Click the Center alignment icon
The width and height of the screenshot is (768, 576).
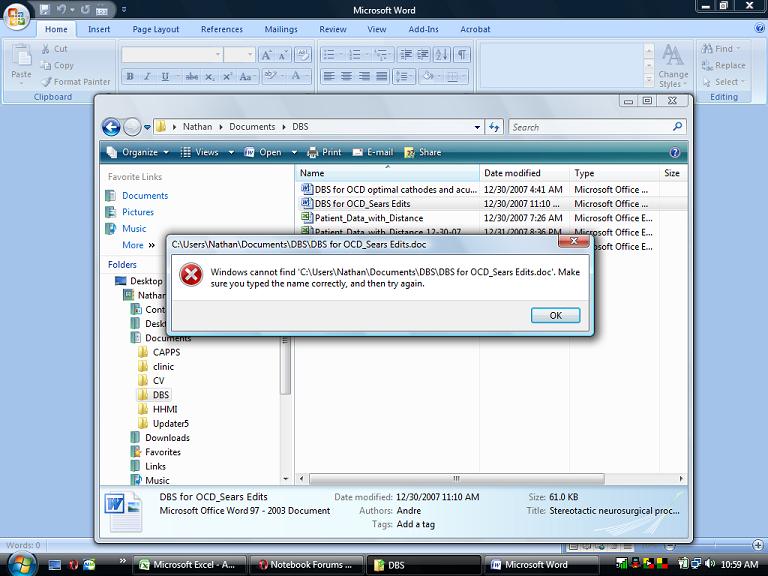pyautogui.click(x=346, y=76)
